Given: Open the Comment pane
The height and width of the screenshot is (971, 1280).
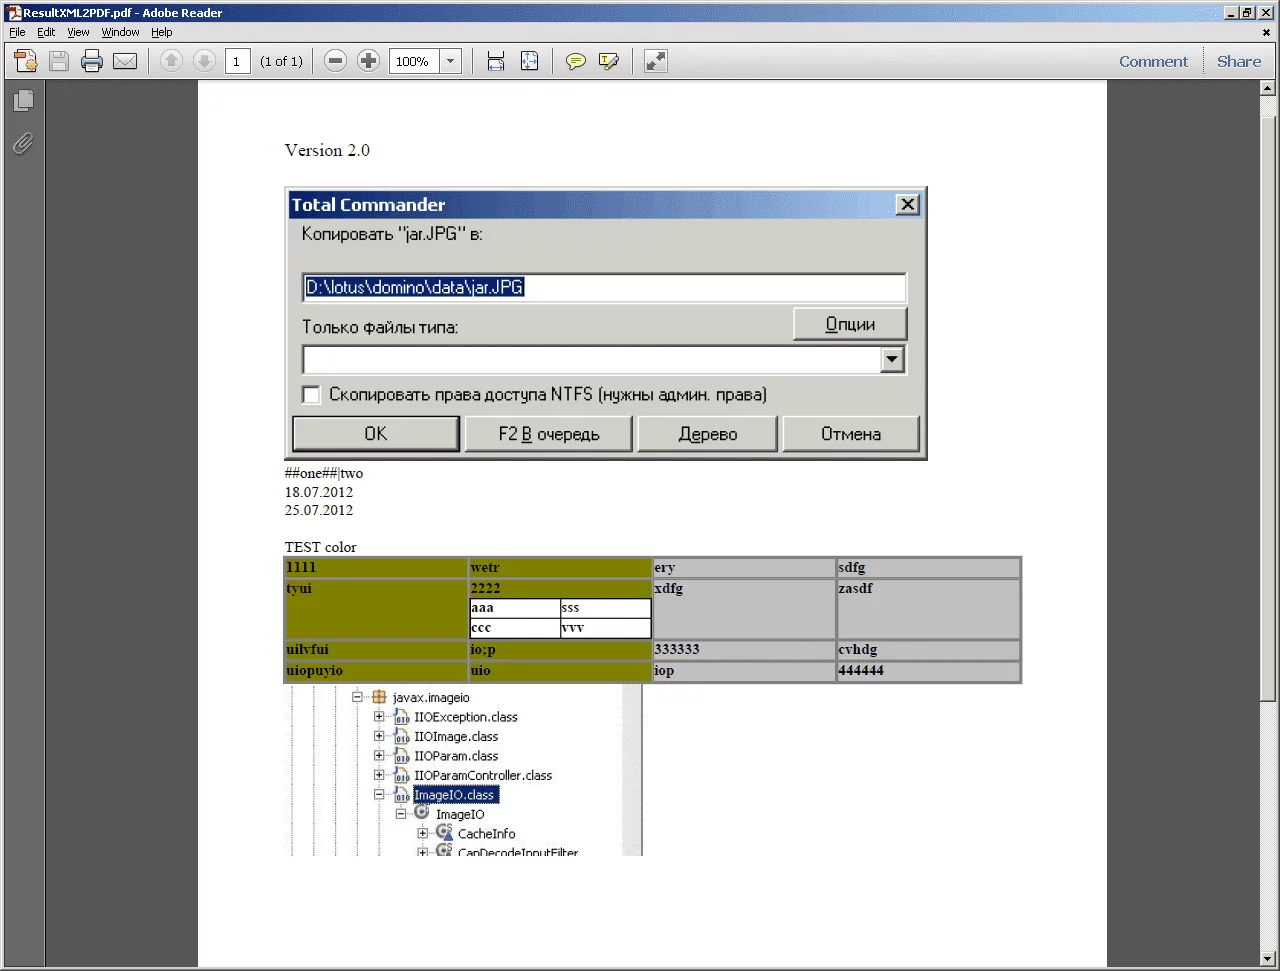Looking at the screenshot, I should tap(1153, 61).
